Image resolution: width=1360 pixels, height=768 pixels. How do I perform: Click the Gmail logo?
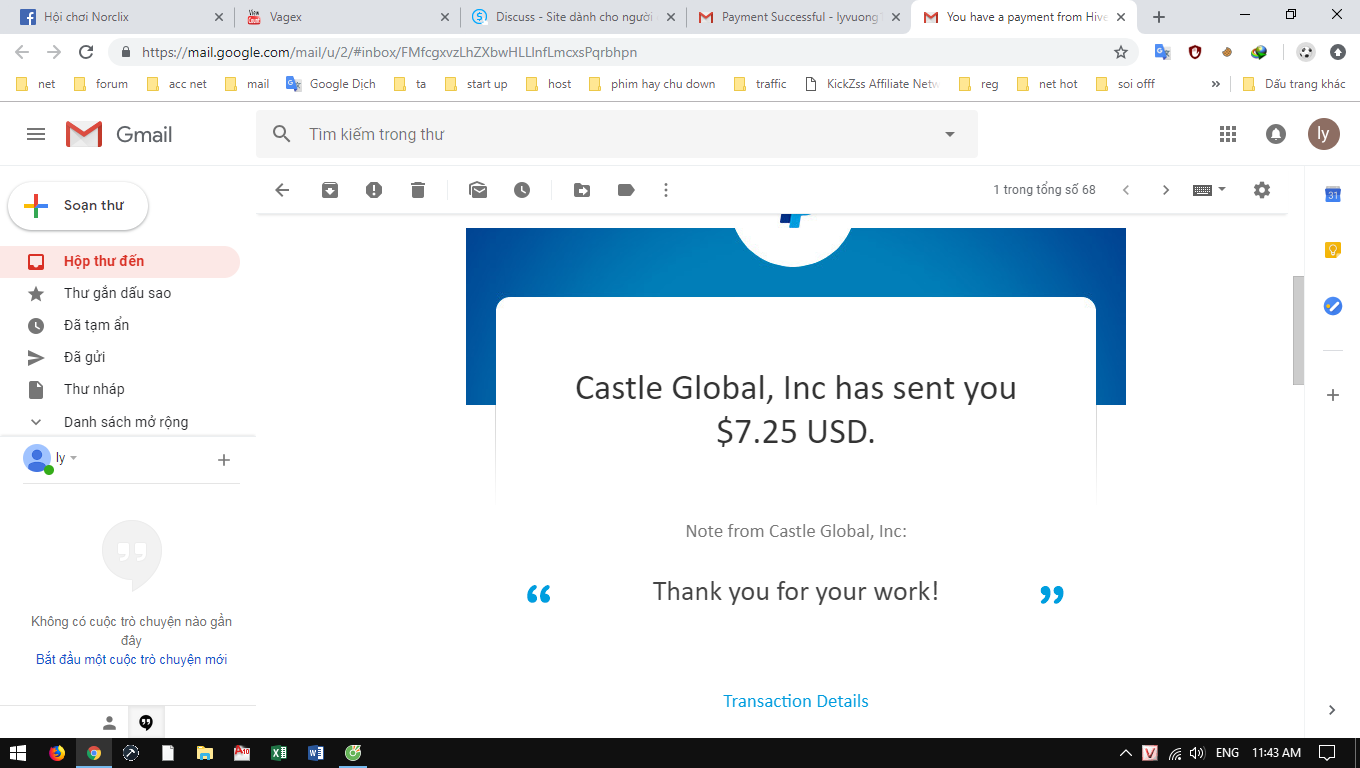(119, 134)
